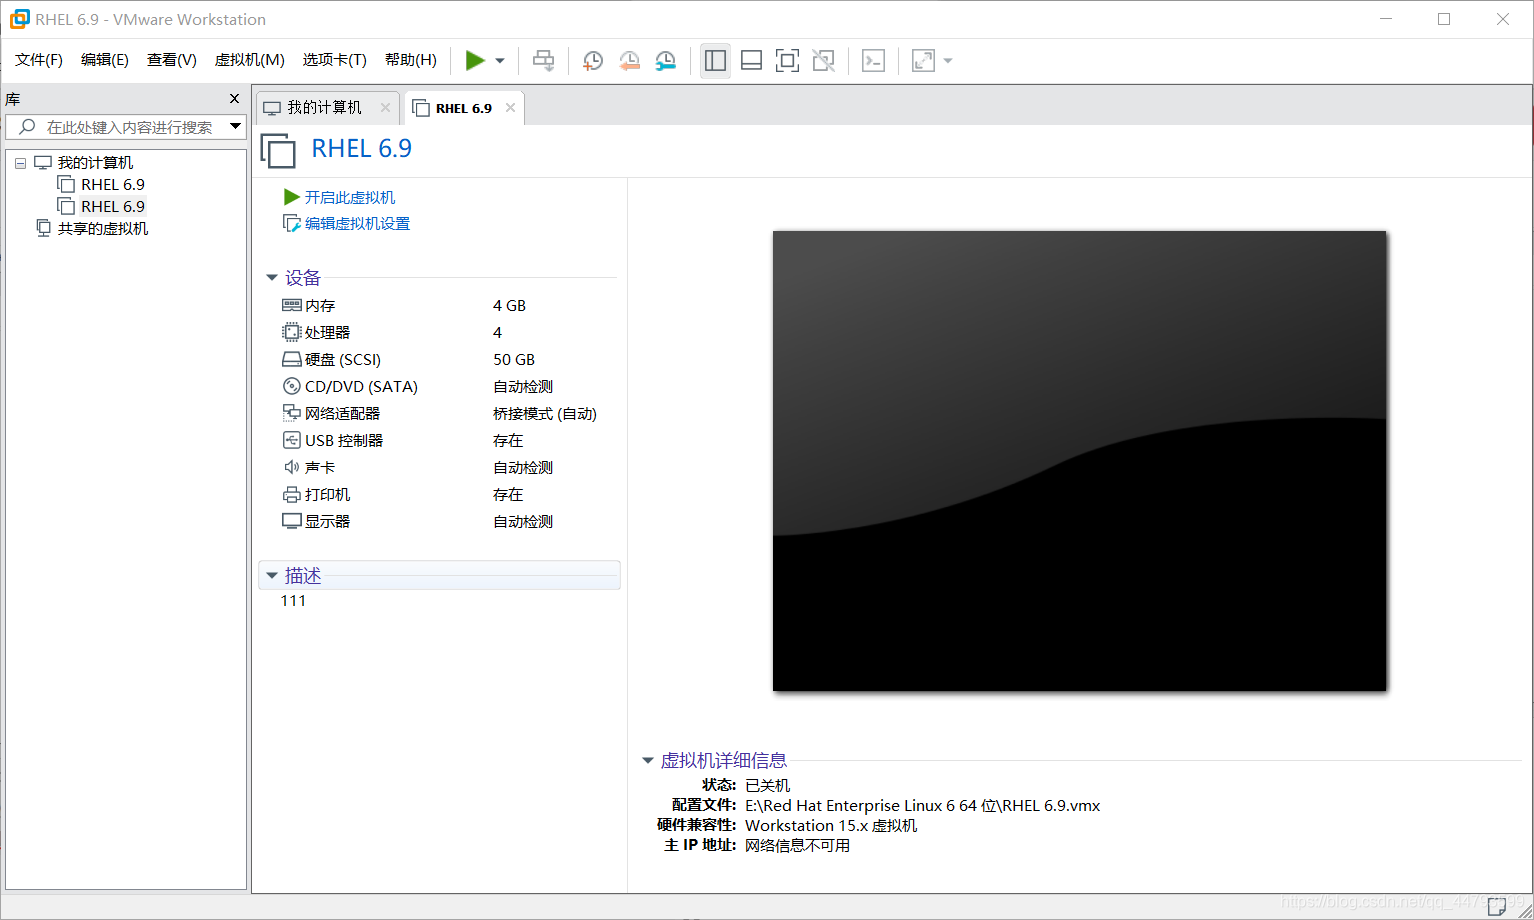Open the 编辑(E) menu
Screen dimensions: 1534x920
click(x=105, y=60)
